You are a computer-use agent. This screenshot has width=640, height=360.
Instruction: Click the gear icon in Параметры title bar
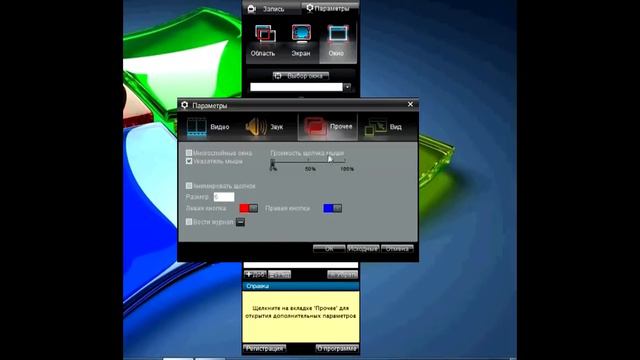tap(184, 105)
